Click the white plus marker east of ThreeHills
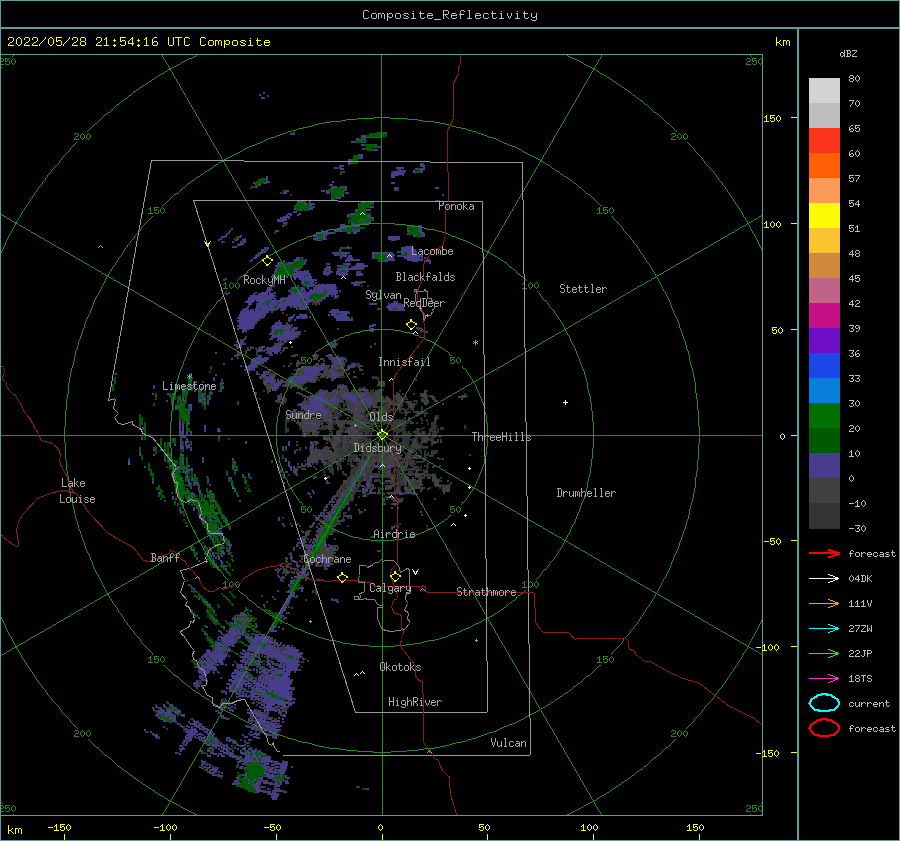The image size is (900, 841). [x=565, y=402]
